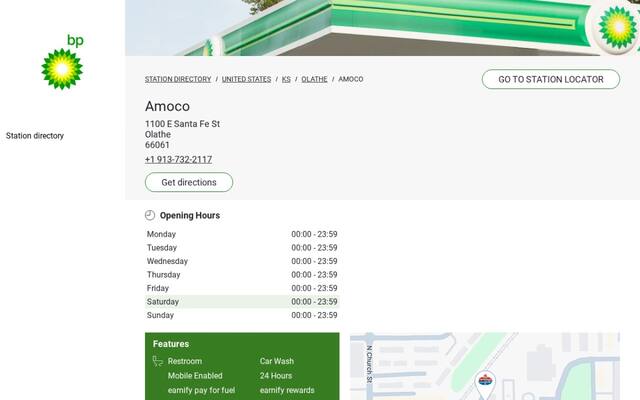The width and height of the screenshot is (640, 400).
Task: Click the Get directions button
Action: coord(189,182)
